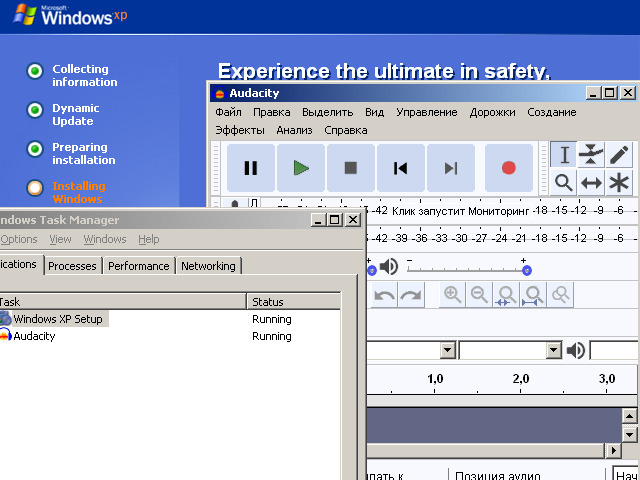Zoom out with the minus magnifier
The image size is (640, 480).
point(479,295)
